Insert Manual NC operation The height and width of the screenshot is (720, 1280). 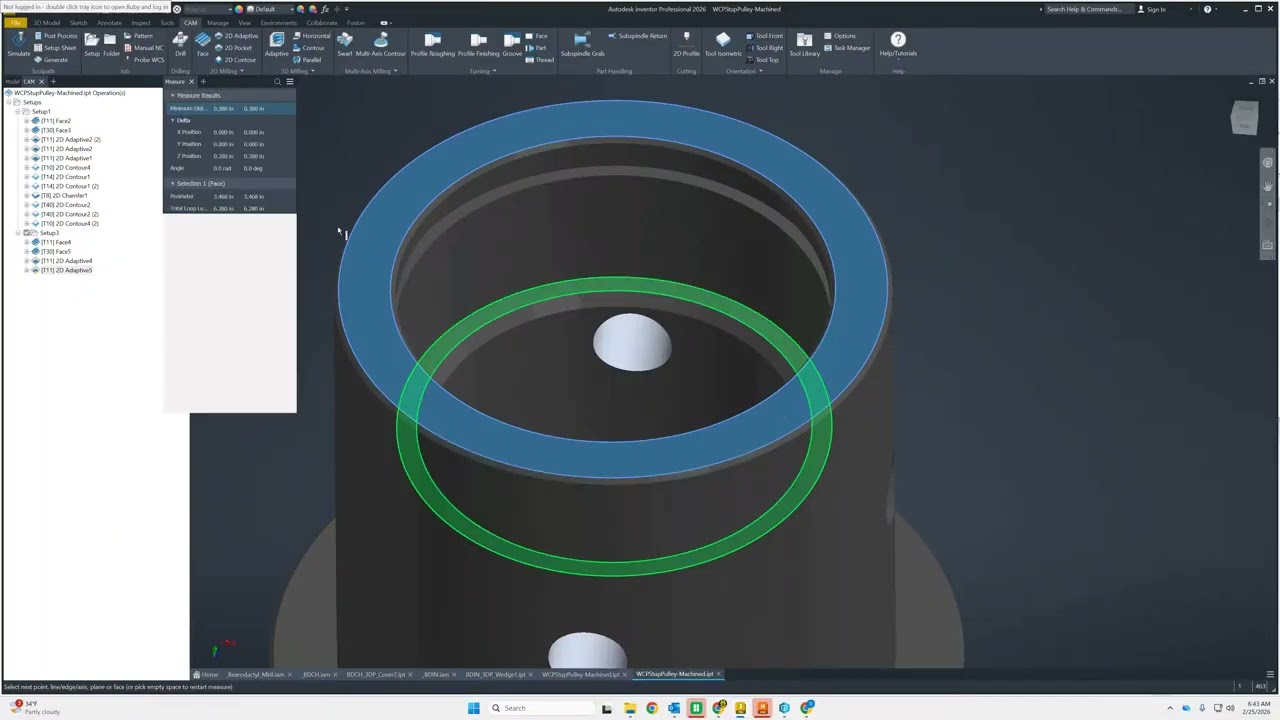(143, 48)
